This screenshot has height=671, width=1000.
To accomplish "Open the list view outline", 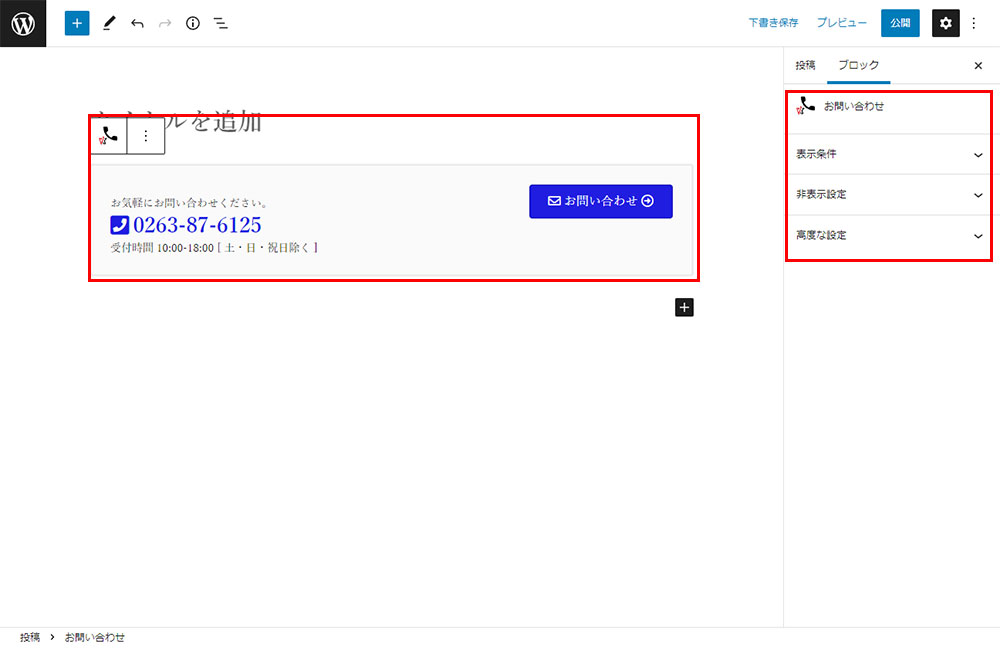I will coord(221,23).
